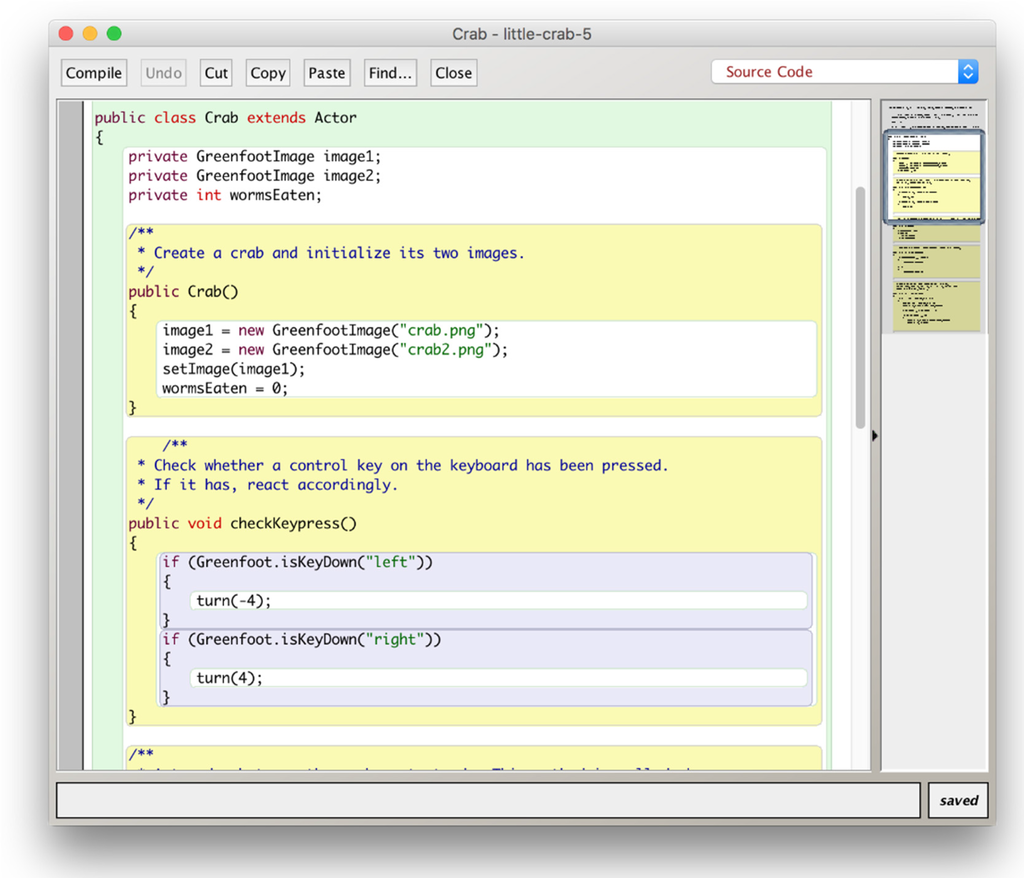Place cursor on the turn(-4); line

click(x=234, y=600)
